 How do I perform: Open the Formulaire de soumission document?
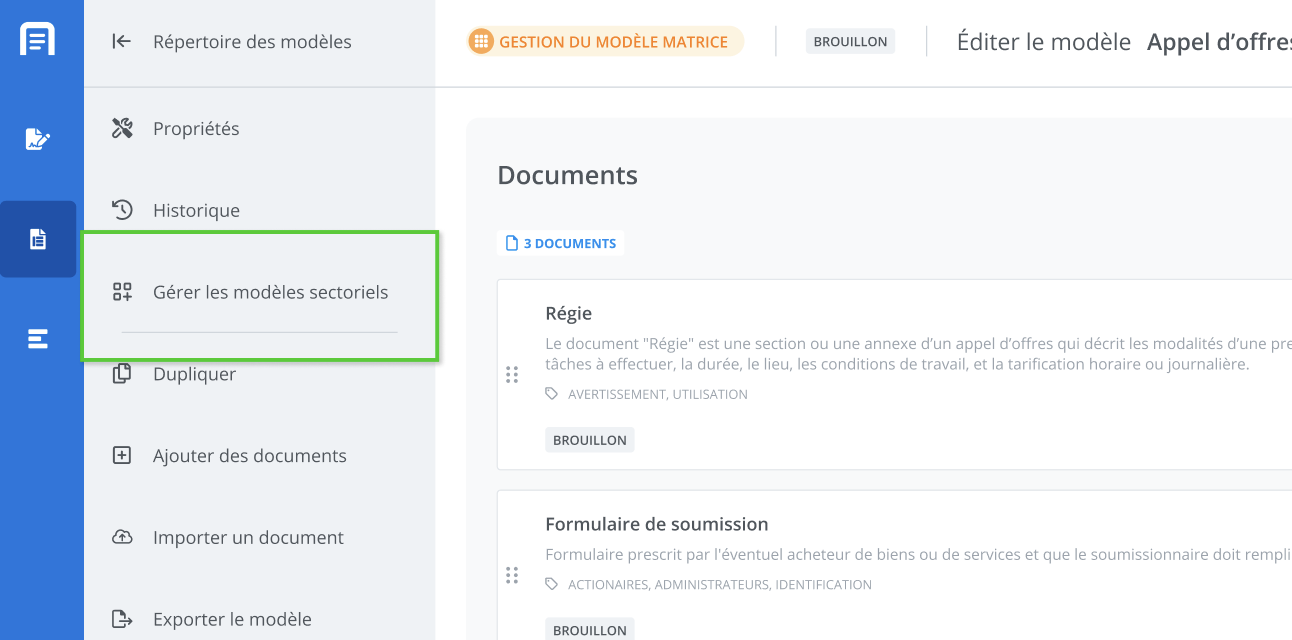[x=656, y=524]
